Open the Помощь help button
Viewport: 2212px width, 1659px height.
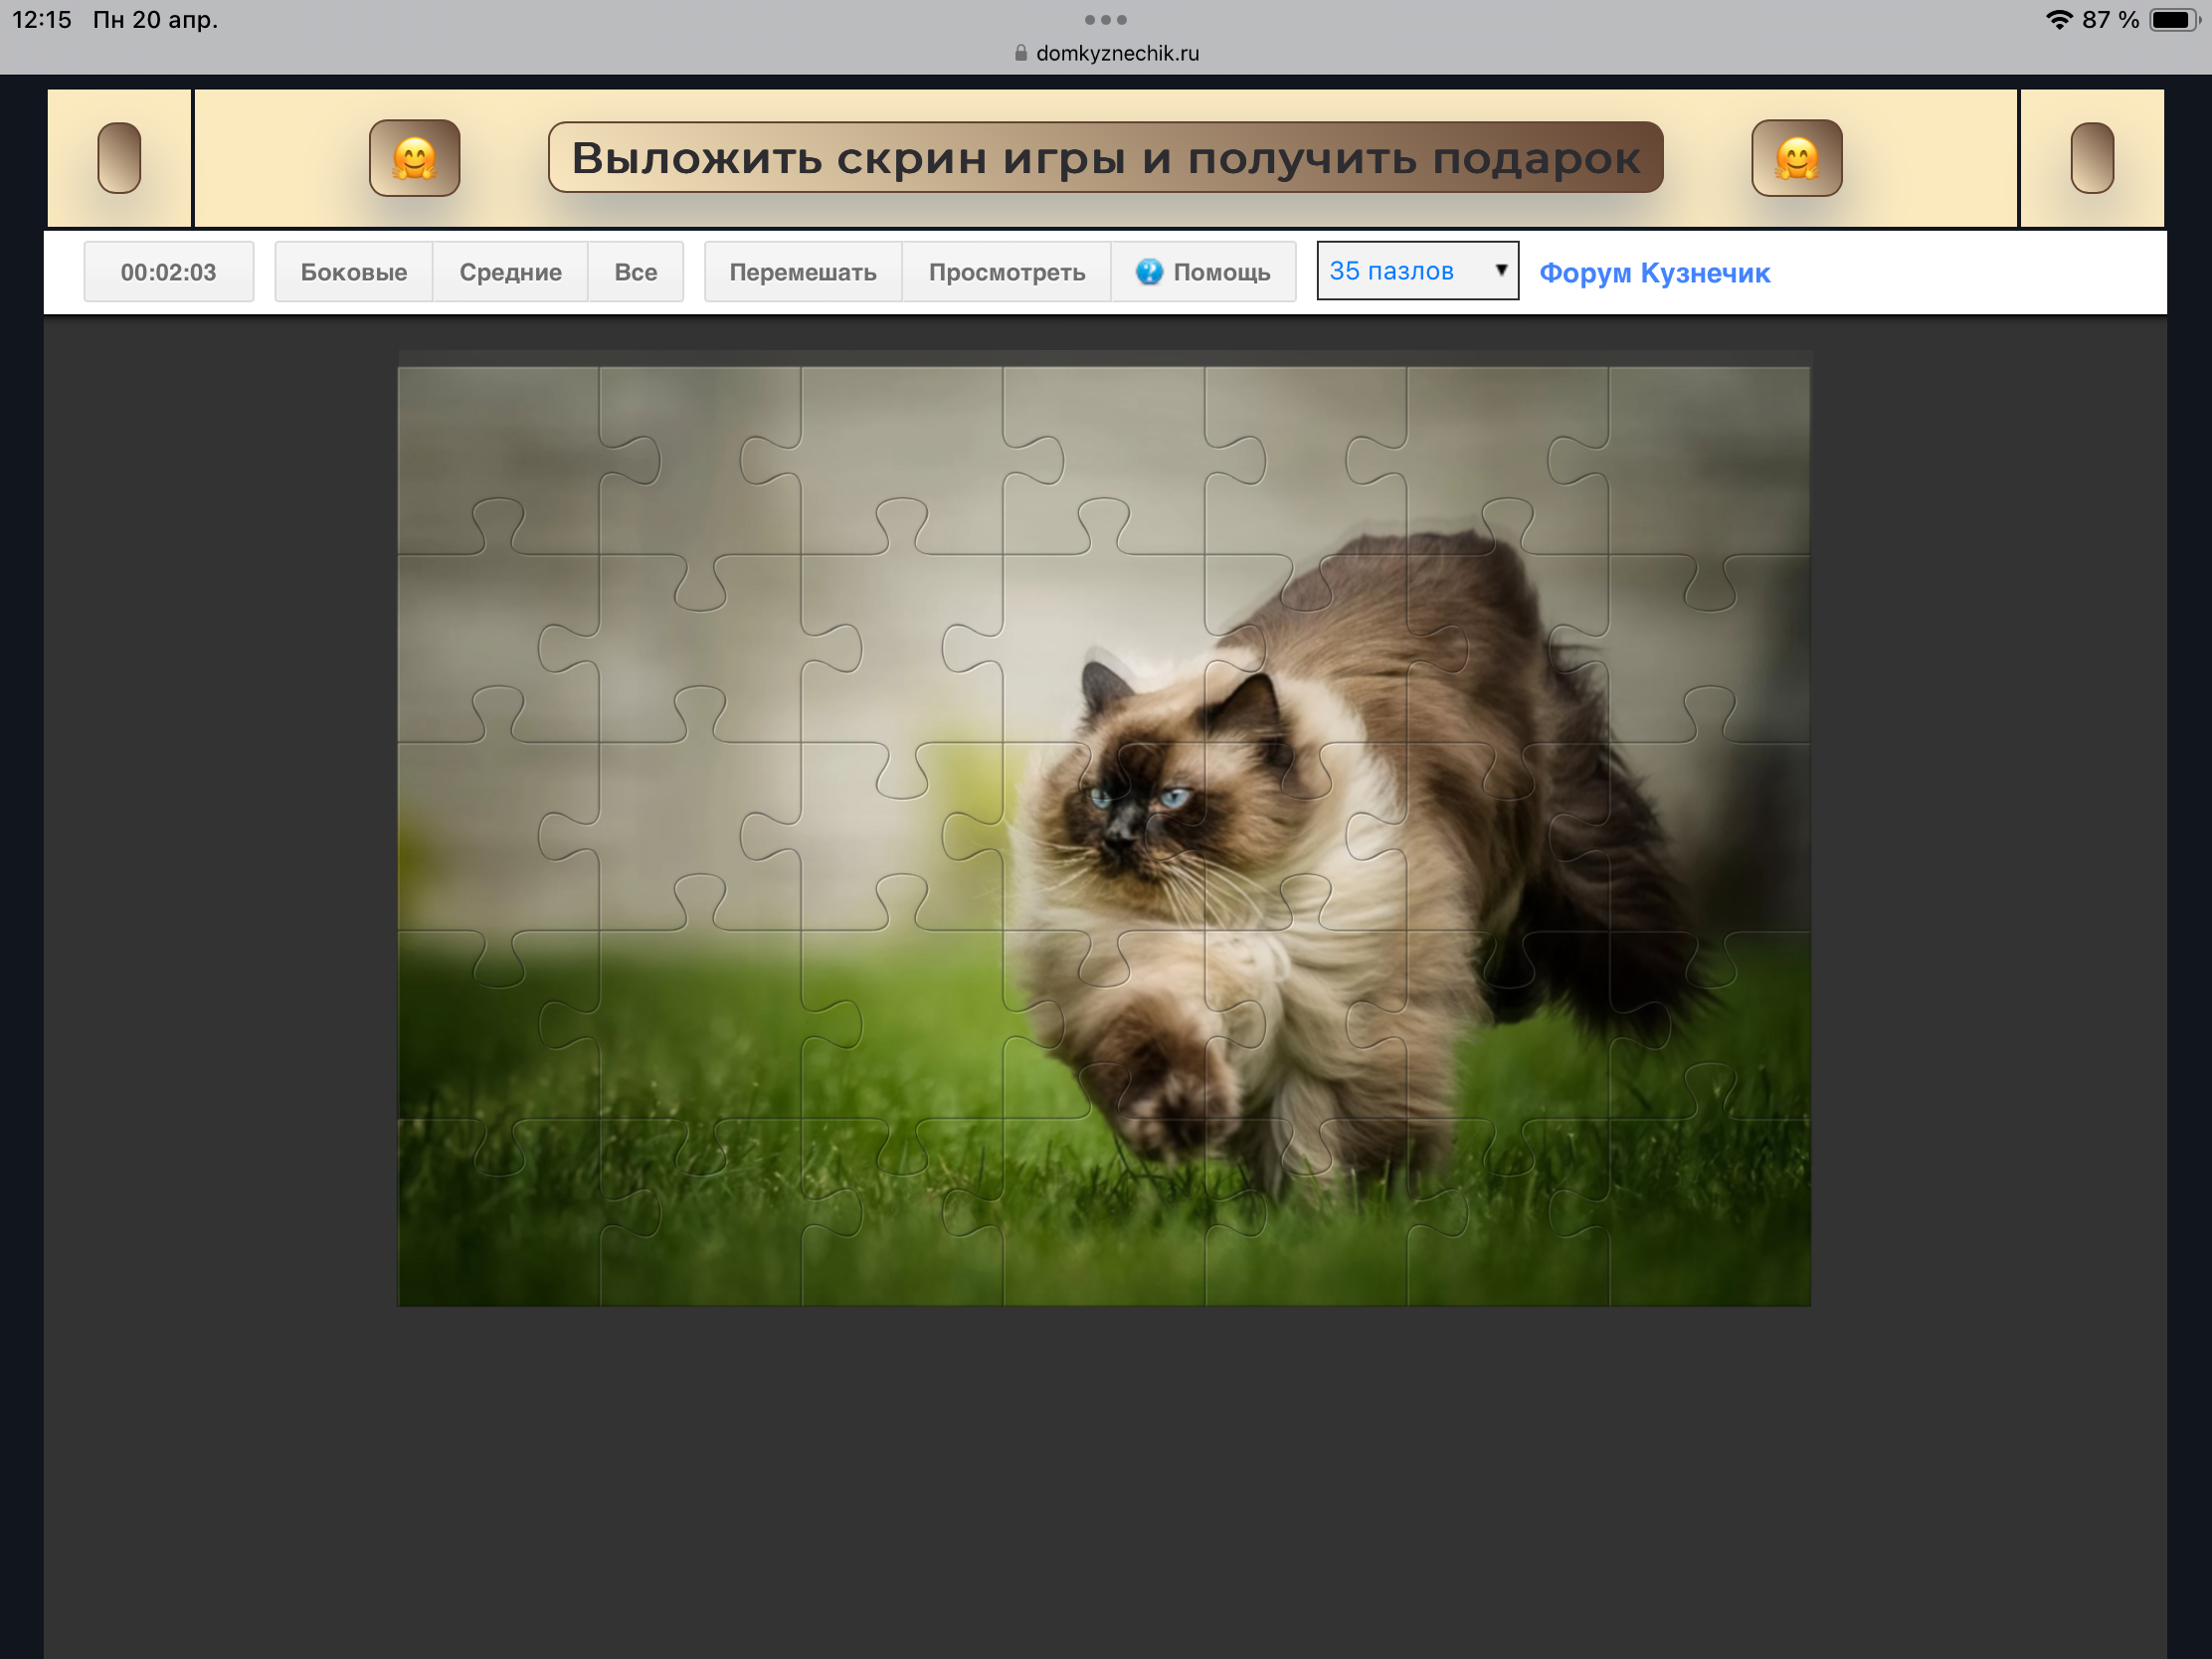[x=1220, y=272]
